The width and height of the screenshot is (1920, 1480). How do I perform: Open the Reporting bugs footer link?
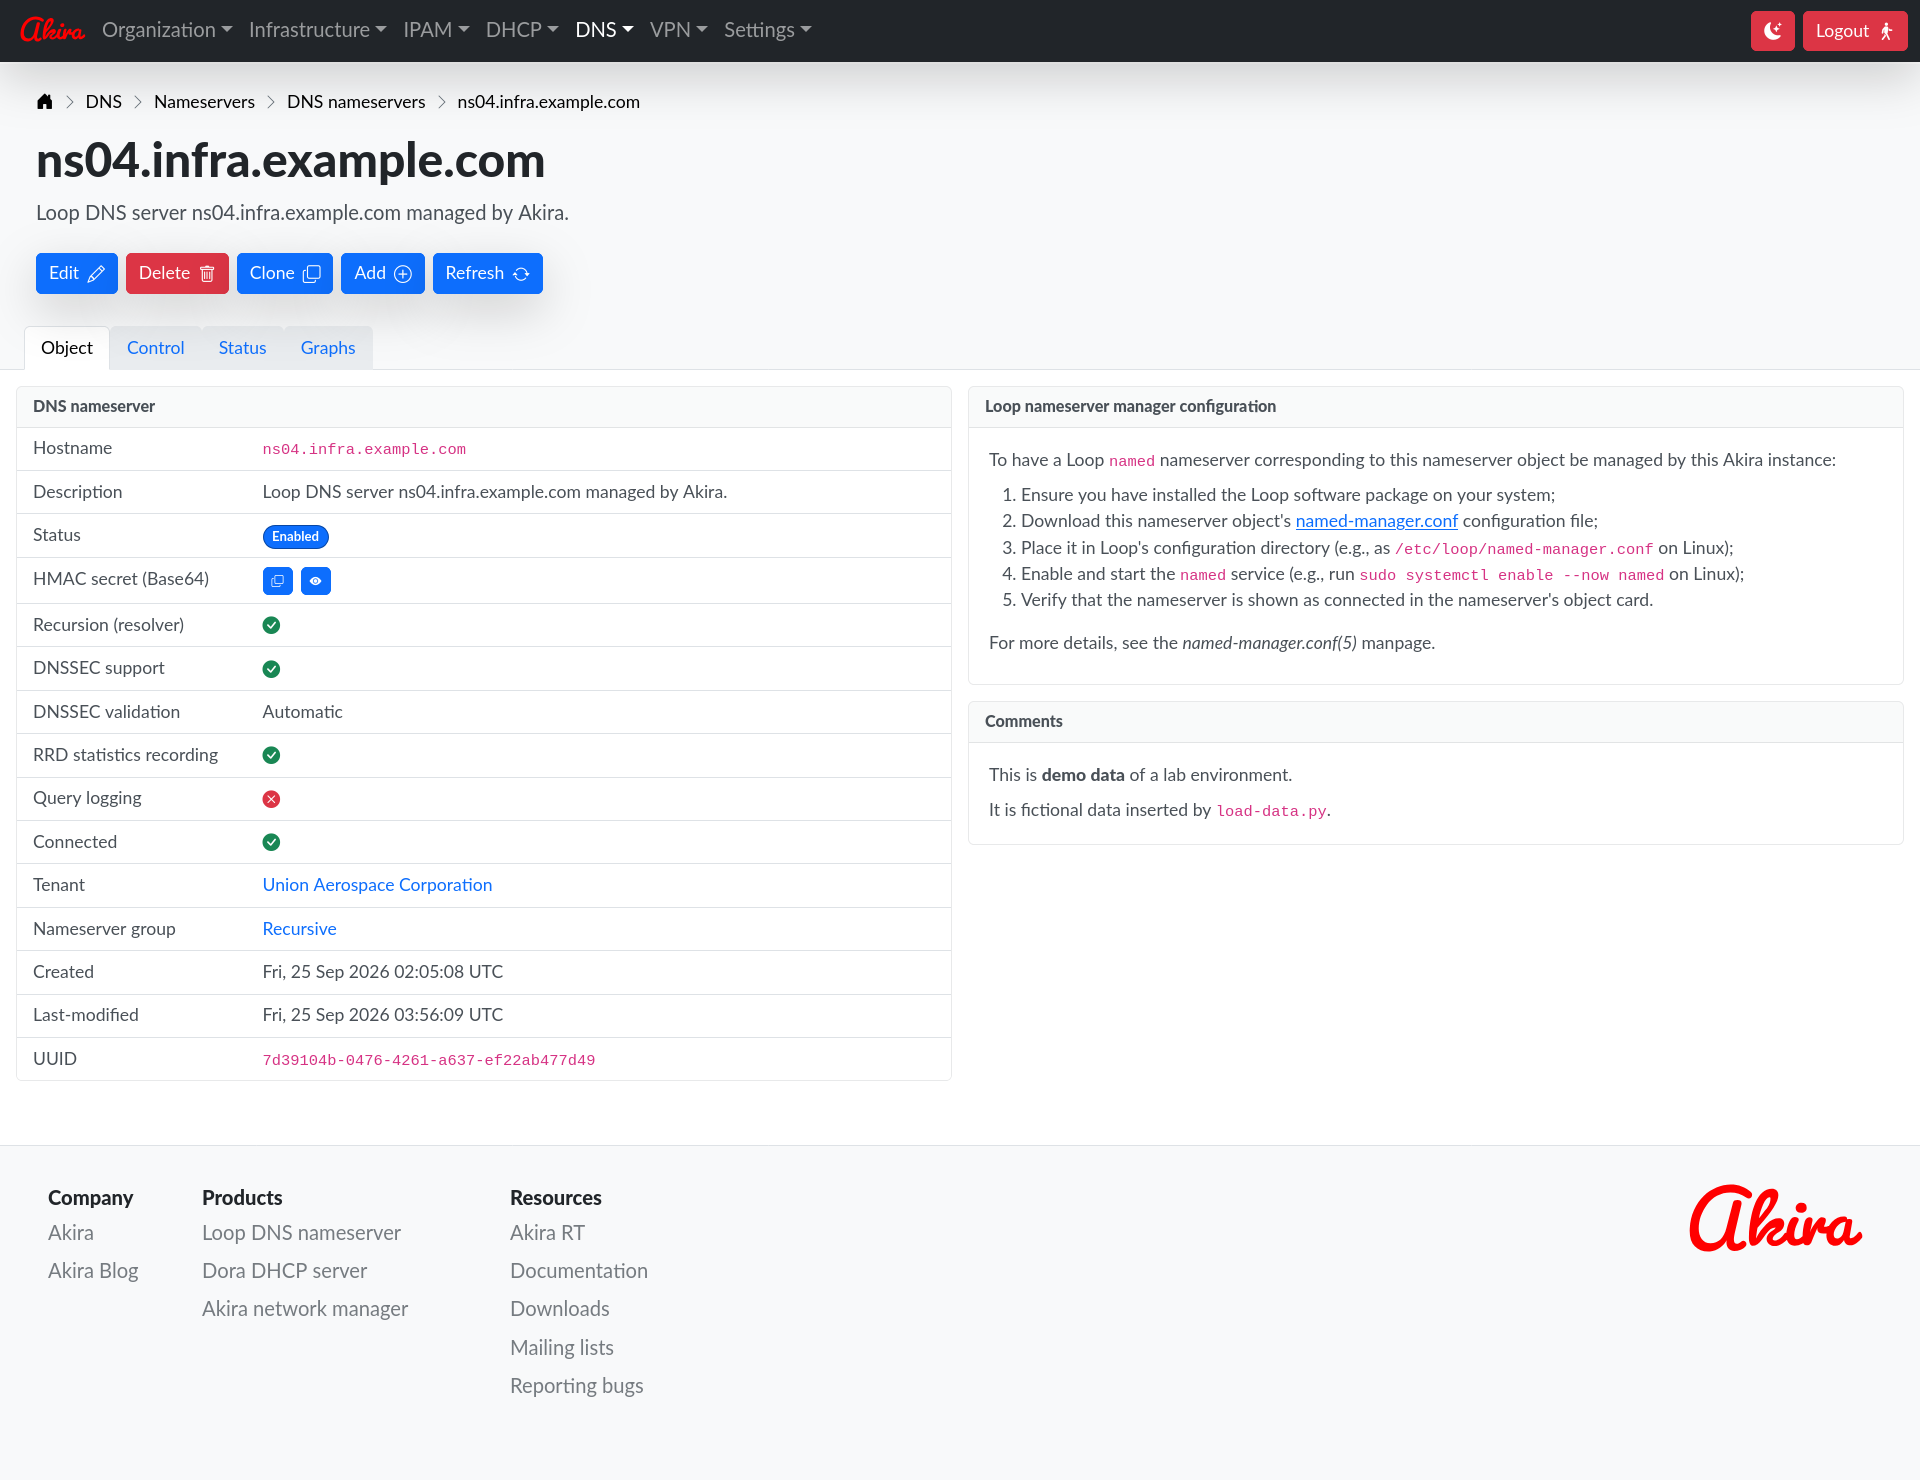point(577,1386)
